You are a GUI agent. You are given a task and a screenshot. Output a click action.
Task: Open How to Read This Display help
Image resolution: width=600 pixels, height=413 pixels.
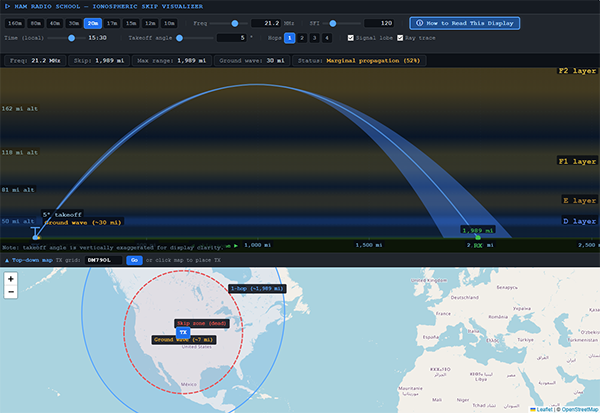point(465,23)
